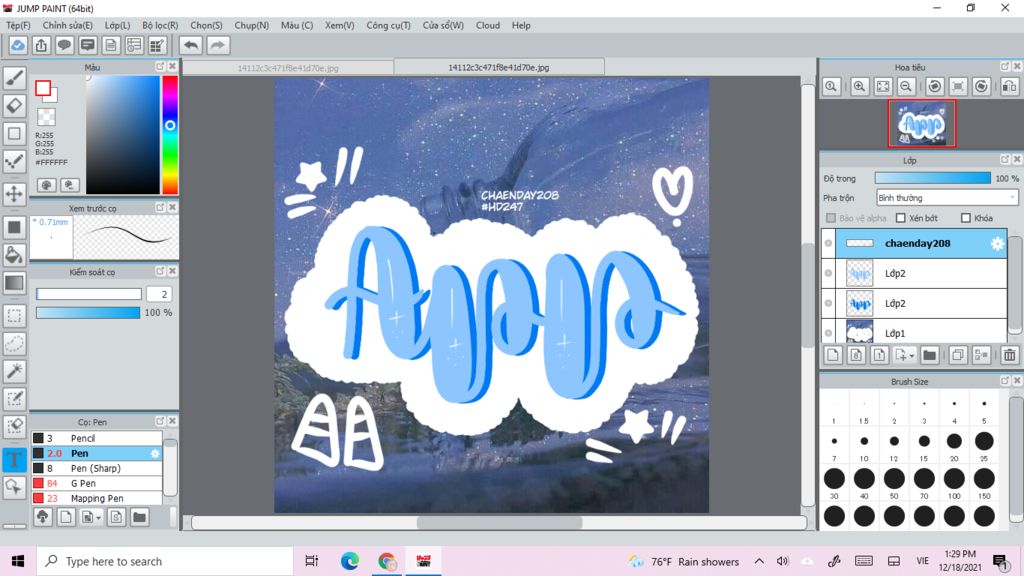Close the Kiểm soát cọ panel
The height and width of the screenshot is (576, 1024).
[172, 271]
